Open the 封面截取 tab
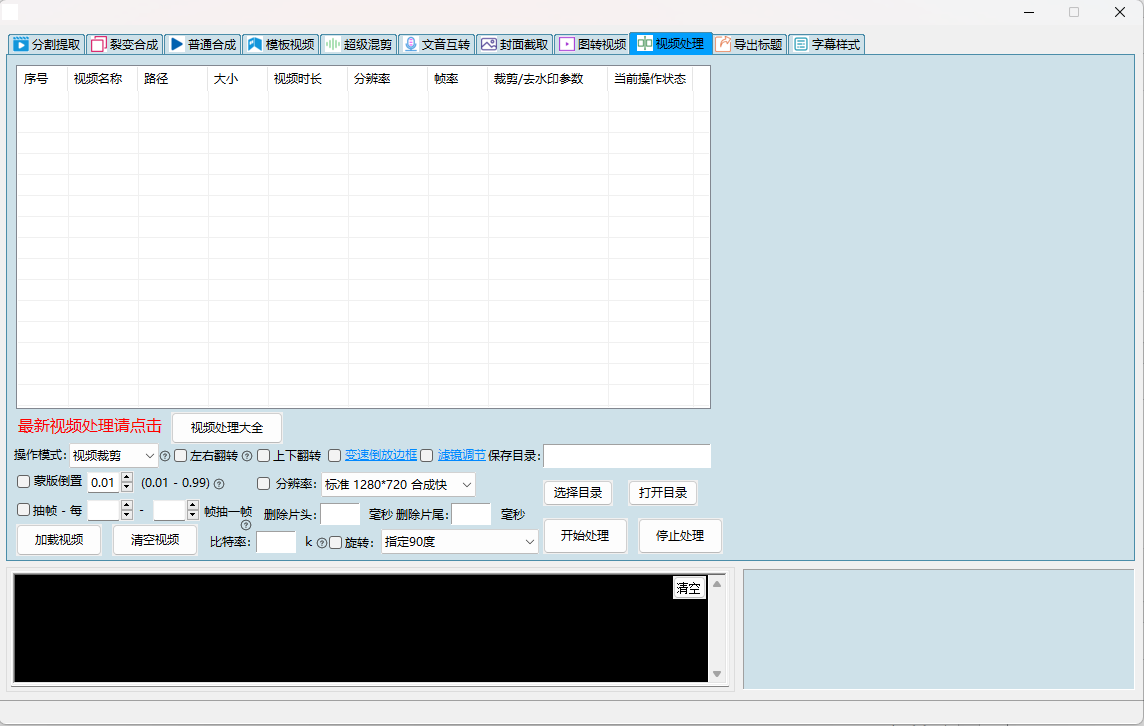Screen dimensions: 1144x726 514,44
